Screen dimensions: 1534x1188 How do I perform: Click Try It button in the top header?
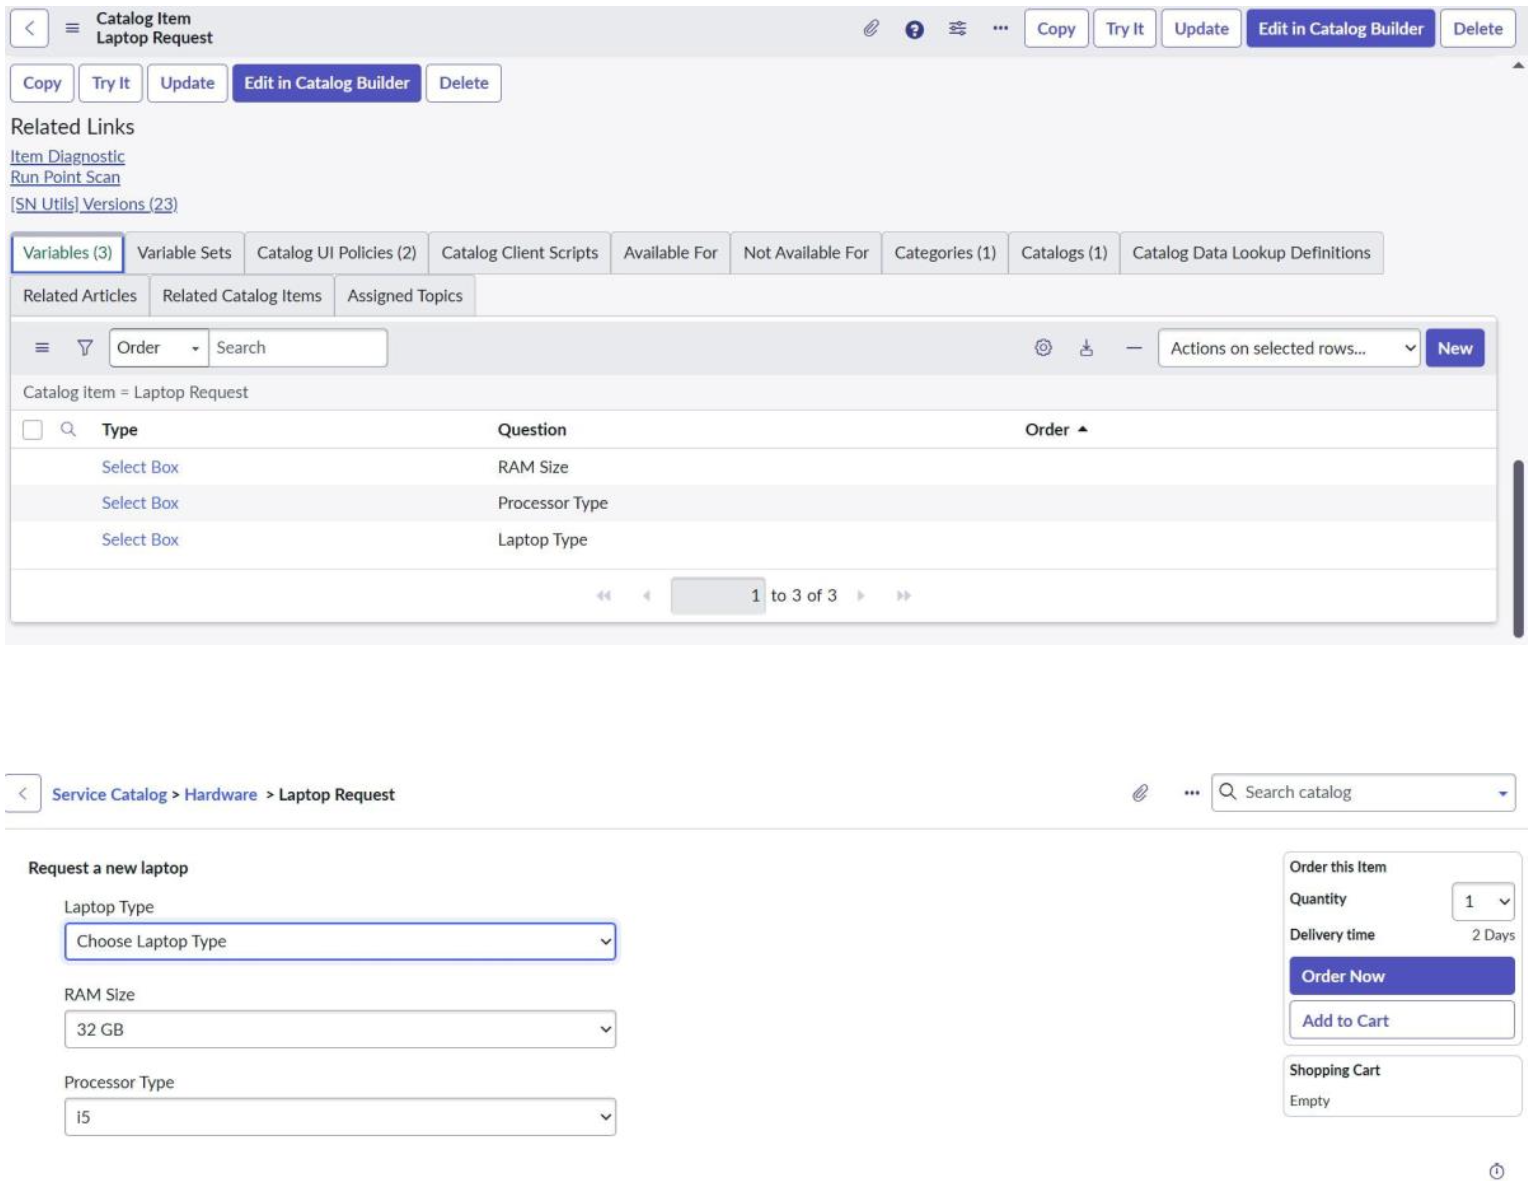tap(1124, 29)
